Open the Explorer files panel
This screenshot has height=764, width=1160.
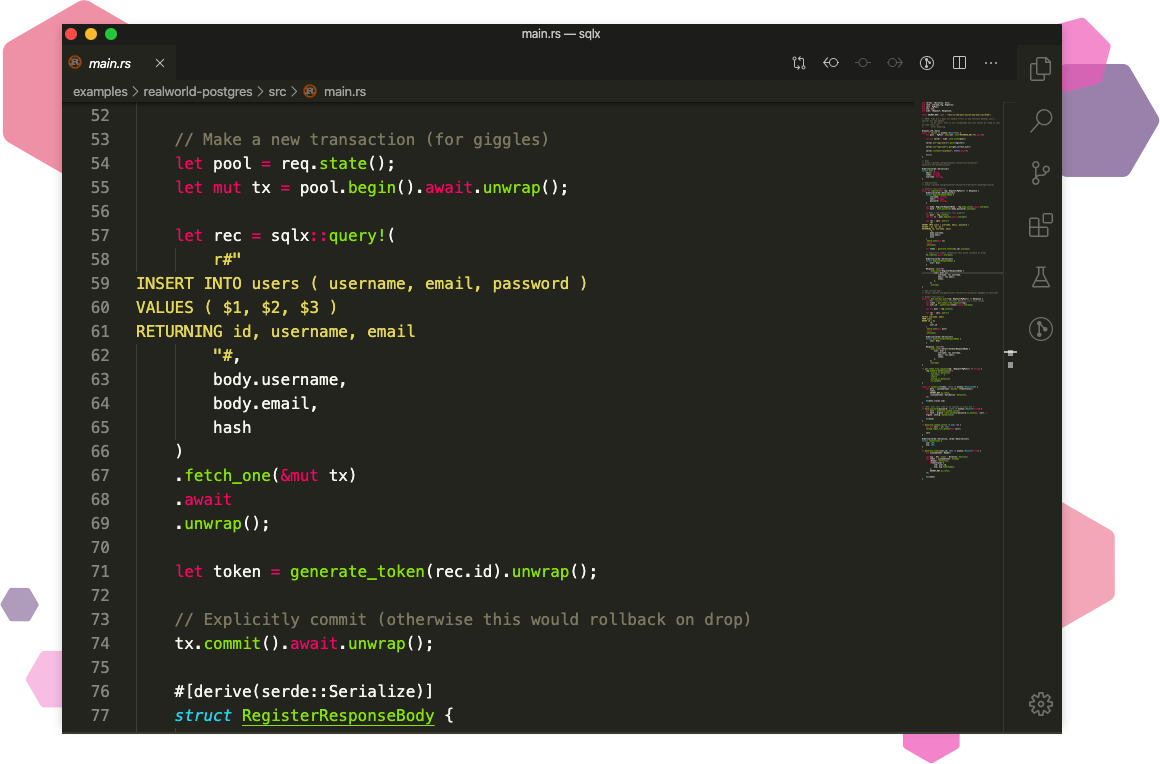click(1040, 68)
